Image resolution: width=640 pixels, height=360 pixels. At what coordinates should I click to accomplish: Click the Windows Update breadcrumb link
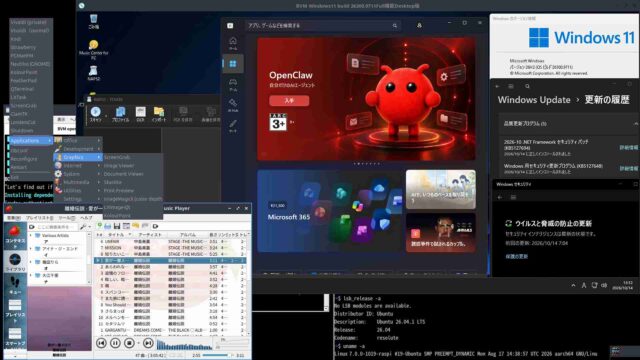[x=534, y=100]
